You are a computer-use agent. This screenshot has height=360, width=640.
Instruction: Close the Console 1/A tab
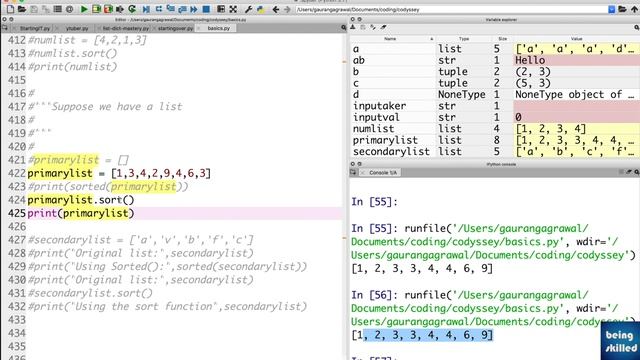[362, 173]
